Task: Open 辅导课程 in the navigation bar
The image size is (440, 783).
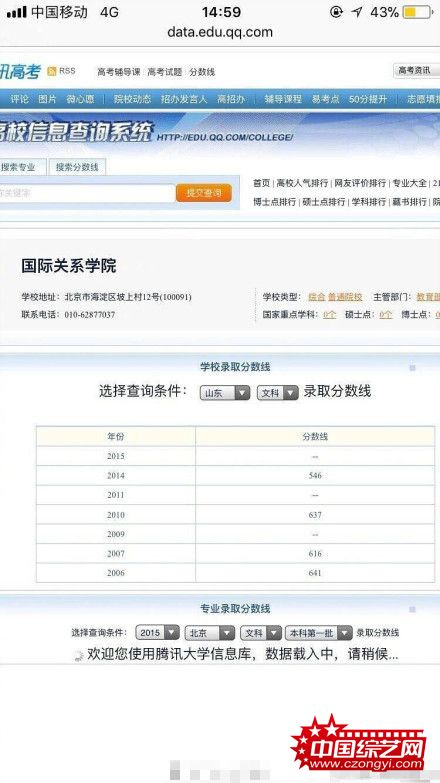Action: [283, 99]
